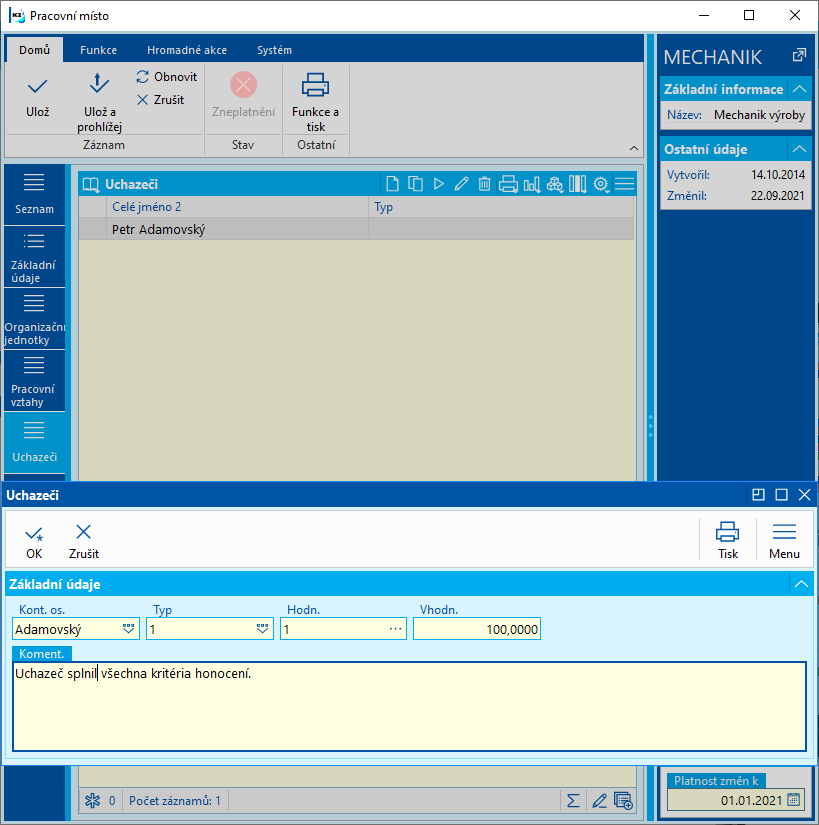The width and height of the screenshot is (819, 825).
Task: Click the pencil icon in status bar
Action: coord(599,801)
